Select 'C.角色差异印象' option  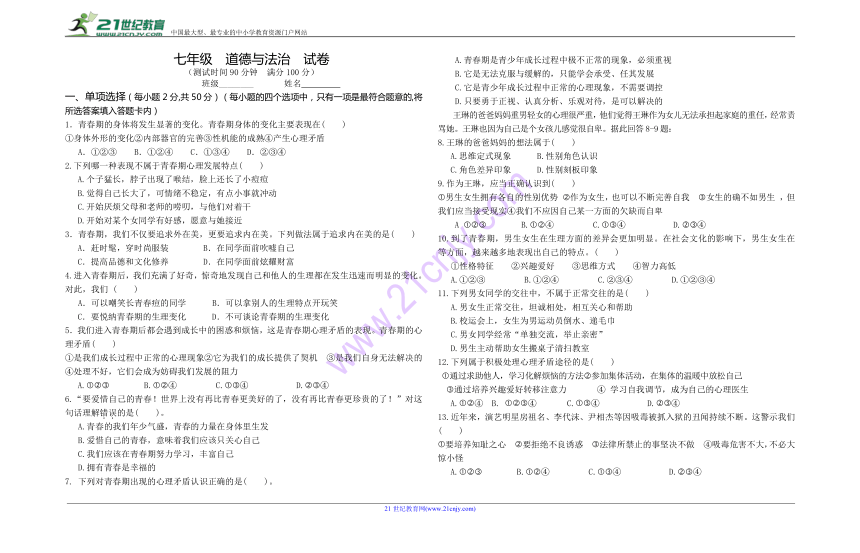click(481, 170)
